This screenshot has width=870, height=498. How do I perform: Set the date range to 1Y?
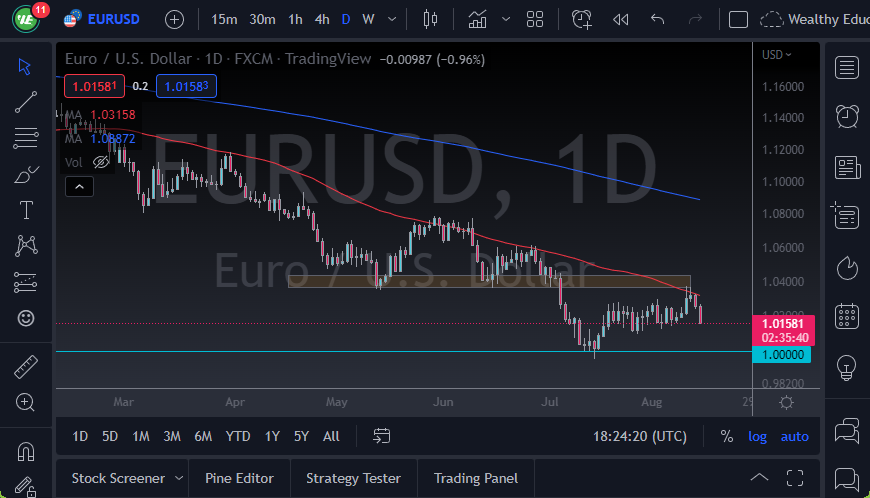(x=272, y=436)
